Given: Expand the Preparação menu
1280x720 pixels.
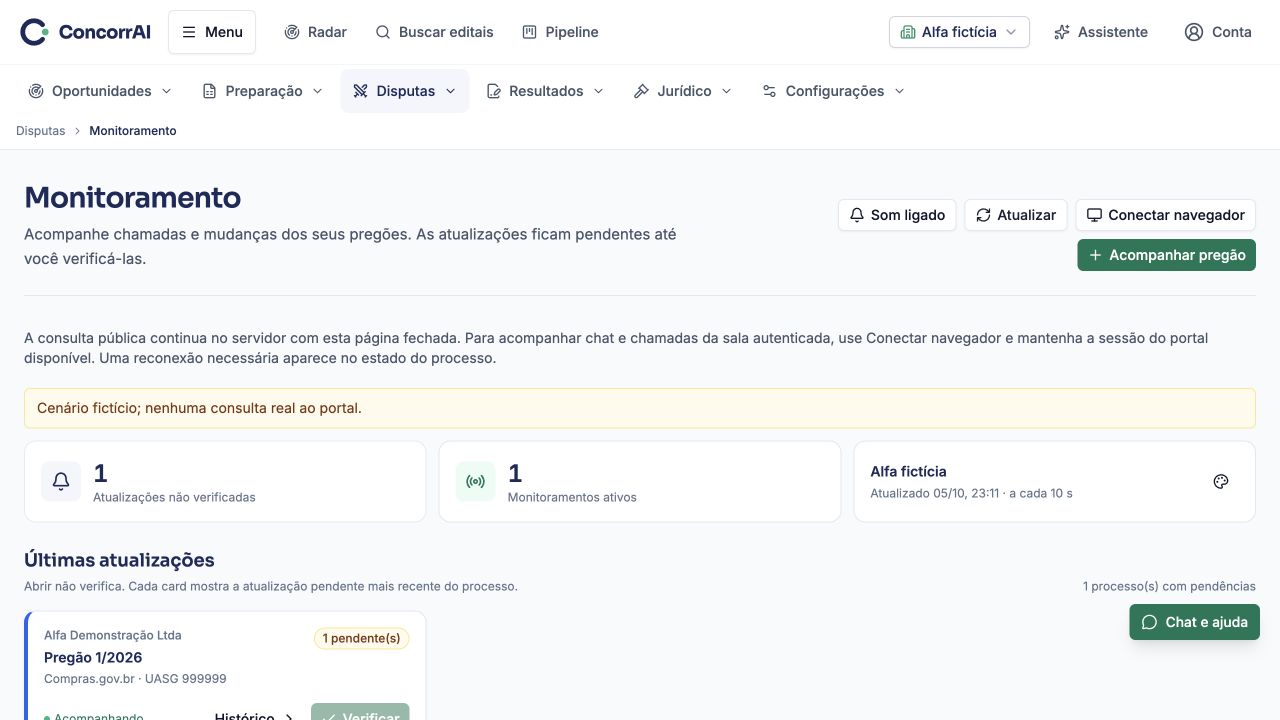Looking at the screenshot, I should click(263, 91).
